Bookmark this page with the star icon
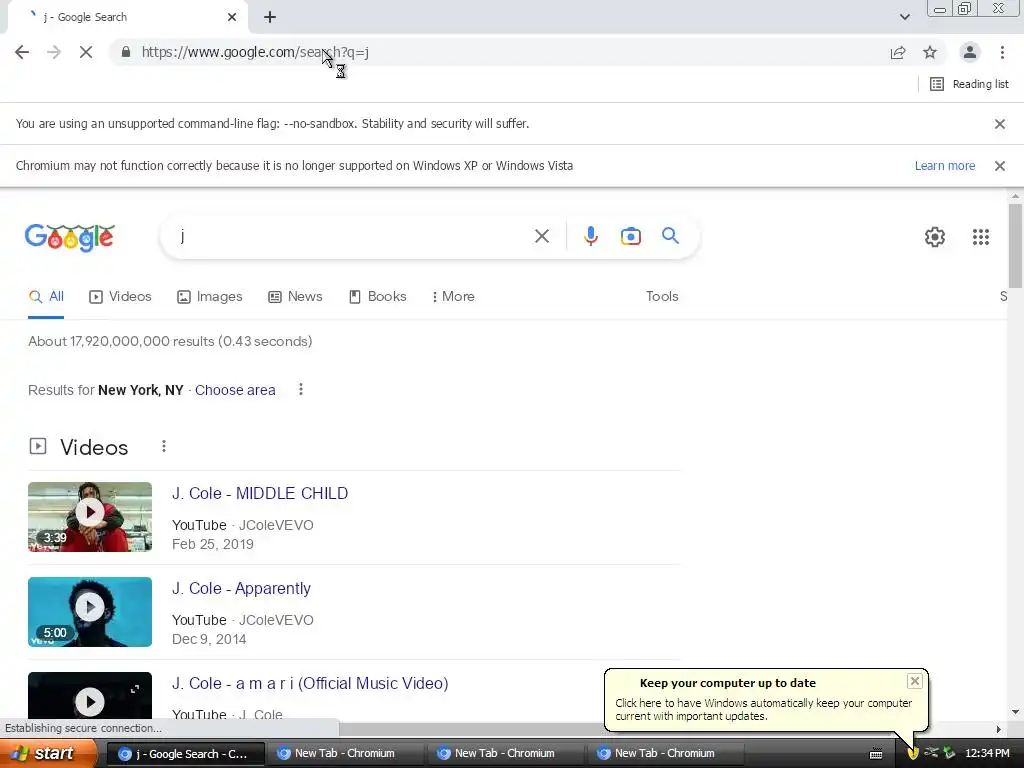 (930, 52)
